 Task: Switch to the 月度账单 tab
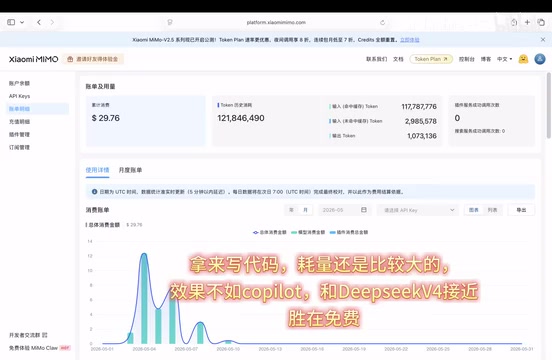click(x=130, y=170)
